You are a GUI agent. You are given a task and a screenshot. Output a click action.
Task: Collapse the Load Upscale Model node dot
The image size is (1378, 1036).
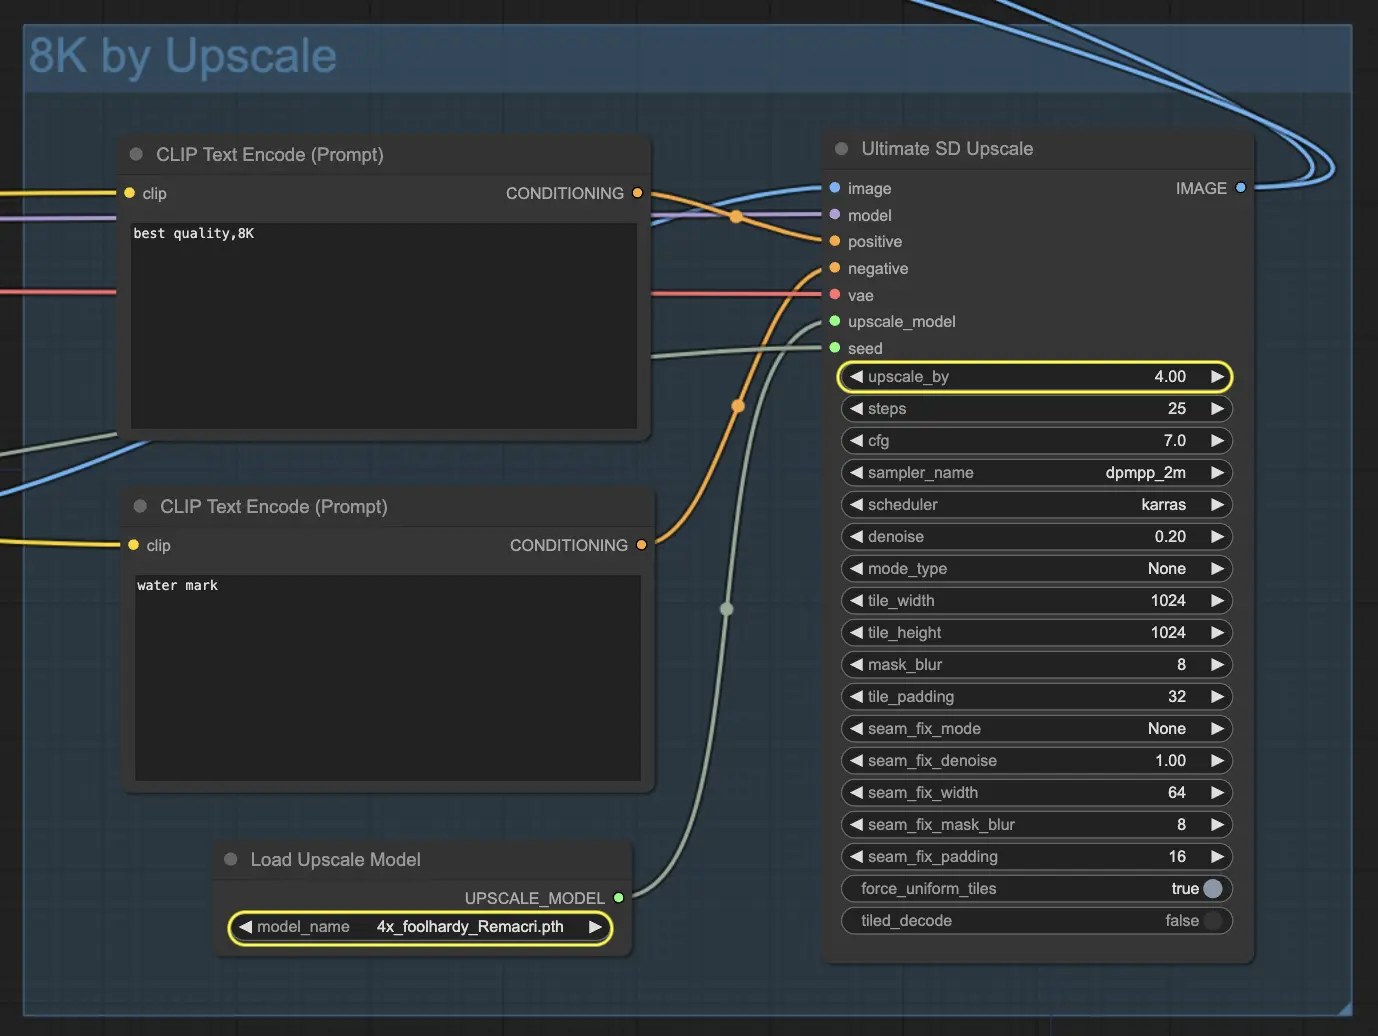[231, 859]
